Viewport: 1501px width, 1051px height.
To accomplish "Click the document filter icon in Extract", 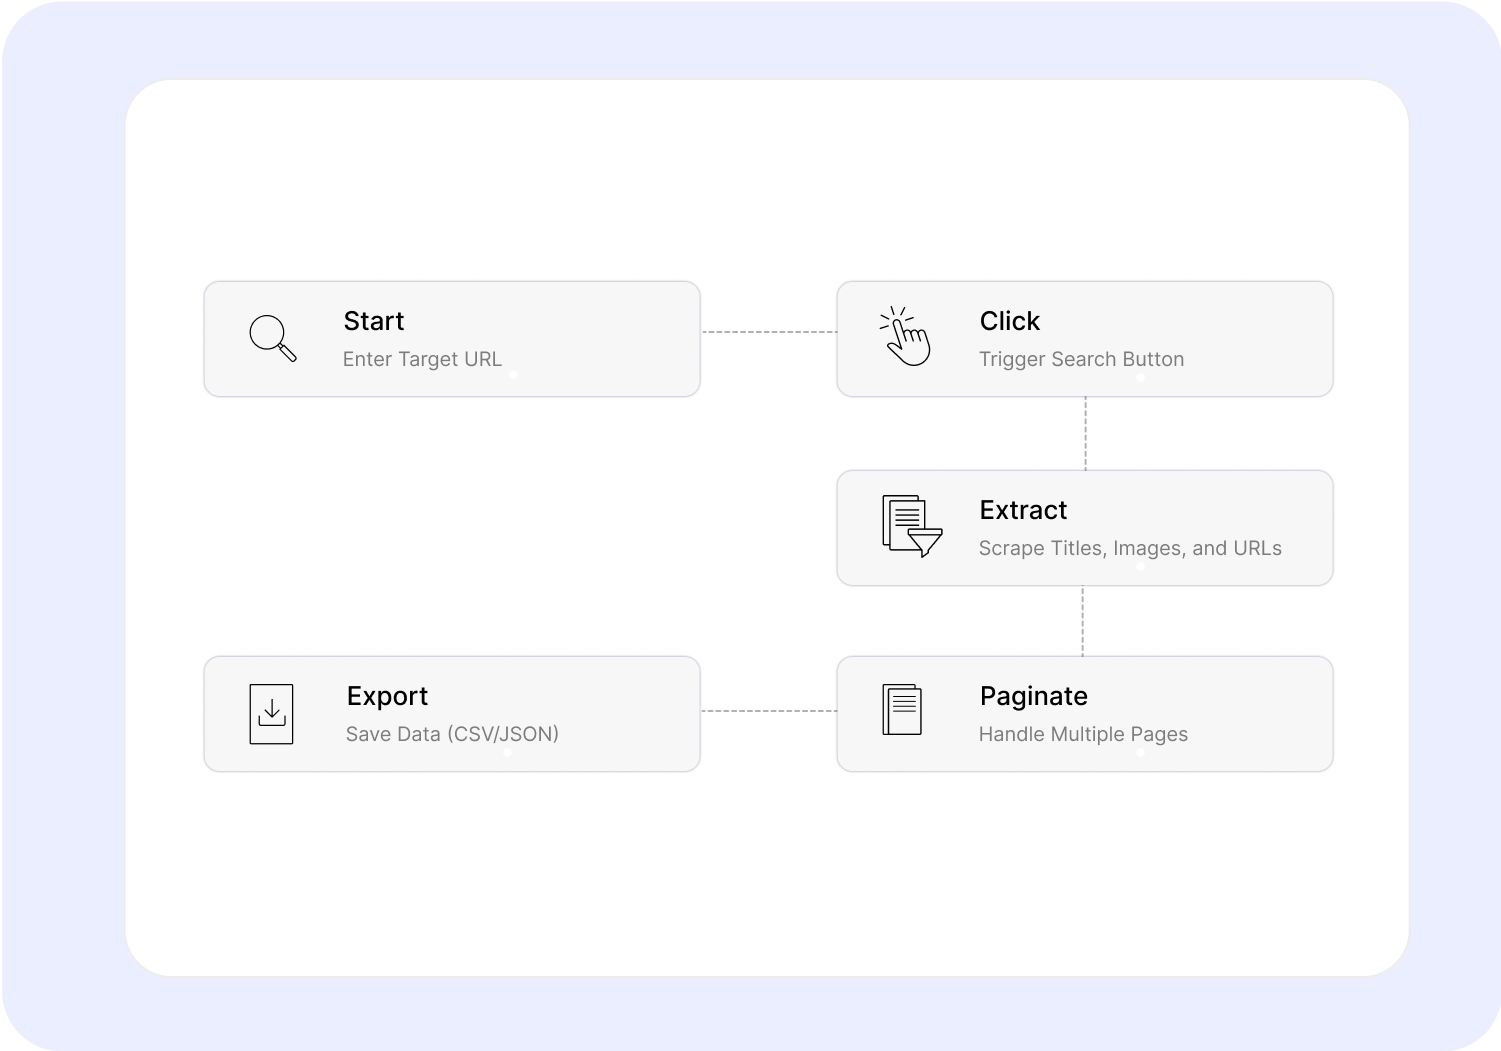I will [x=912, y=525].
